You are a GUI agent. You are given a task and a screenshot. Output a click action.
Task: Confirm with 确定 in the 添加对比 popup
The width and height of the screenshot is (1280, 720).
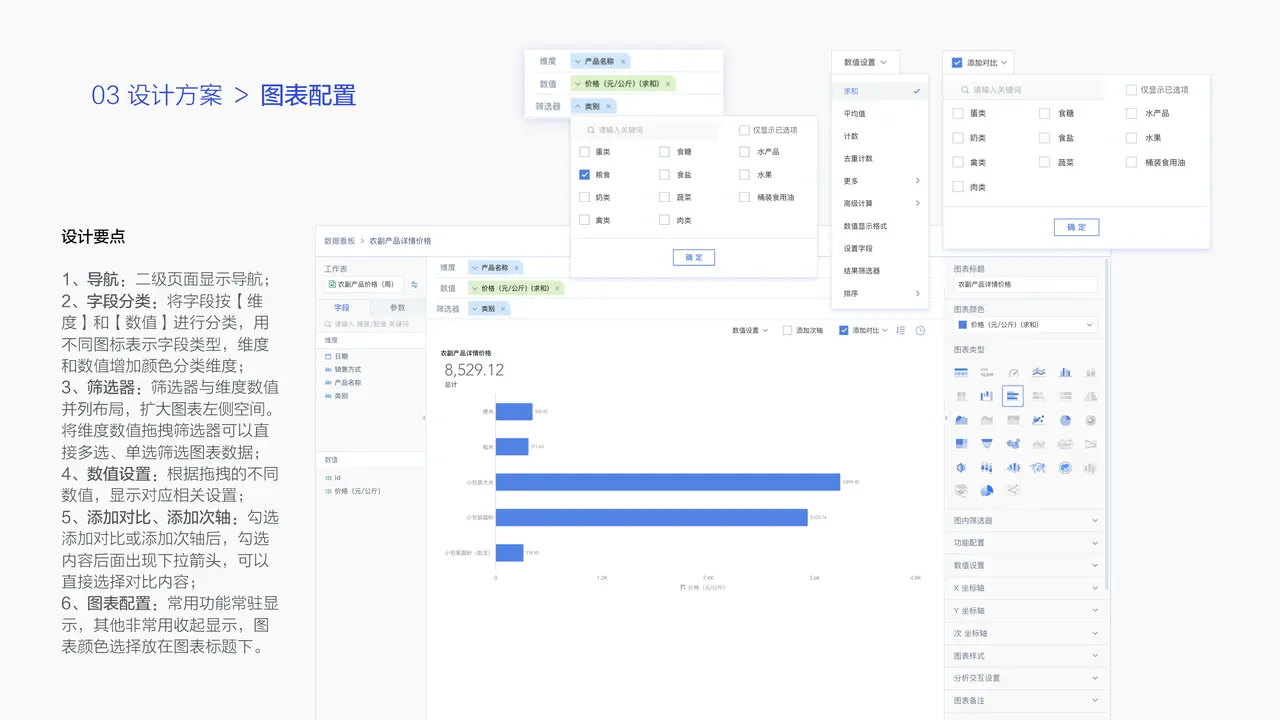[x=1076, y=228]
